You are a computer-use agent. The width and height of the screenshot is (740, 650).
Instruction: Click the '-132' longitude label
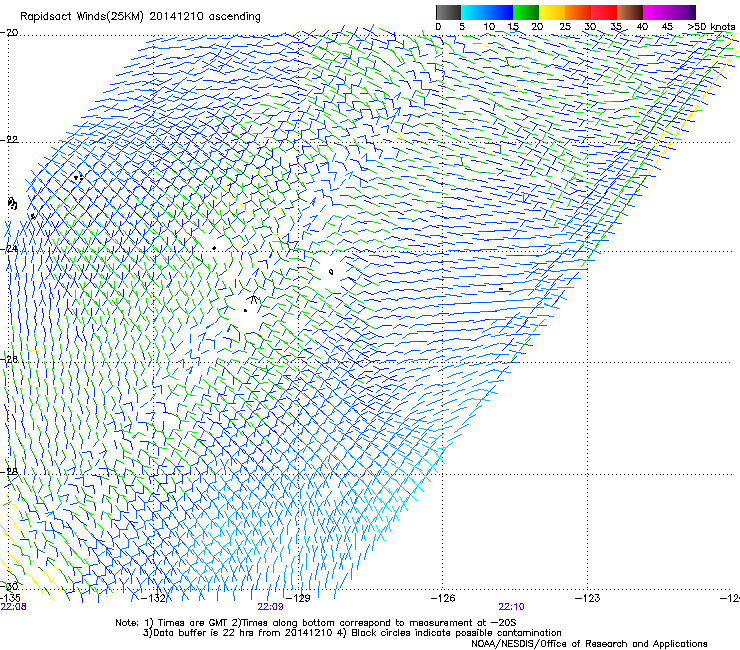(x=154, y=598)
